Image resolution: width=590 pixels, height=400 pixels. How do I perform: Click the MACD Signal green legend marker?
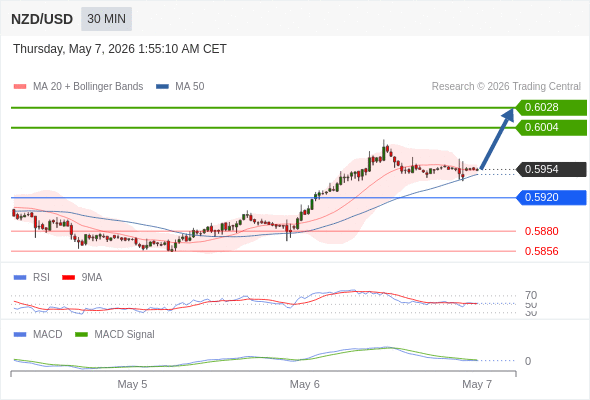click(81, 335)
